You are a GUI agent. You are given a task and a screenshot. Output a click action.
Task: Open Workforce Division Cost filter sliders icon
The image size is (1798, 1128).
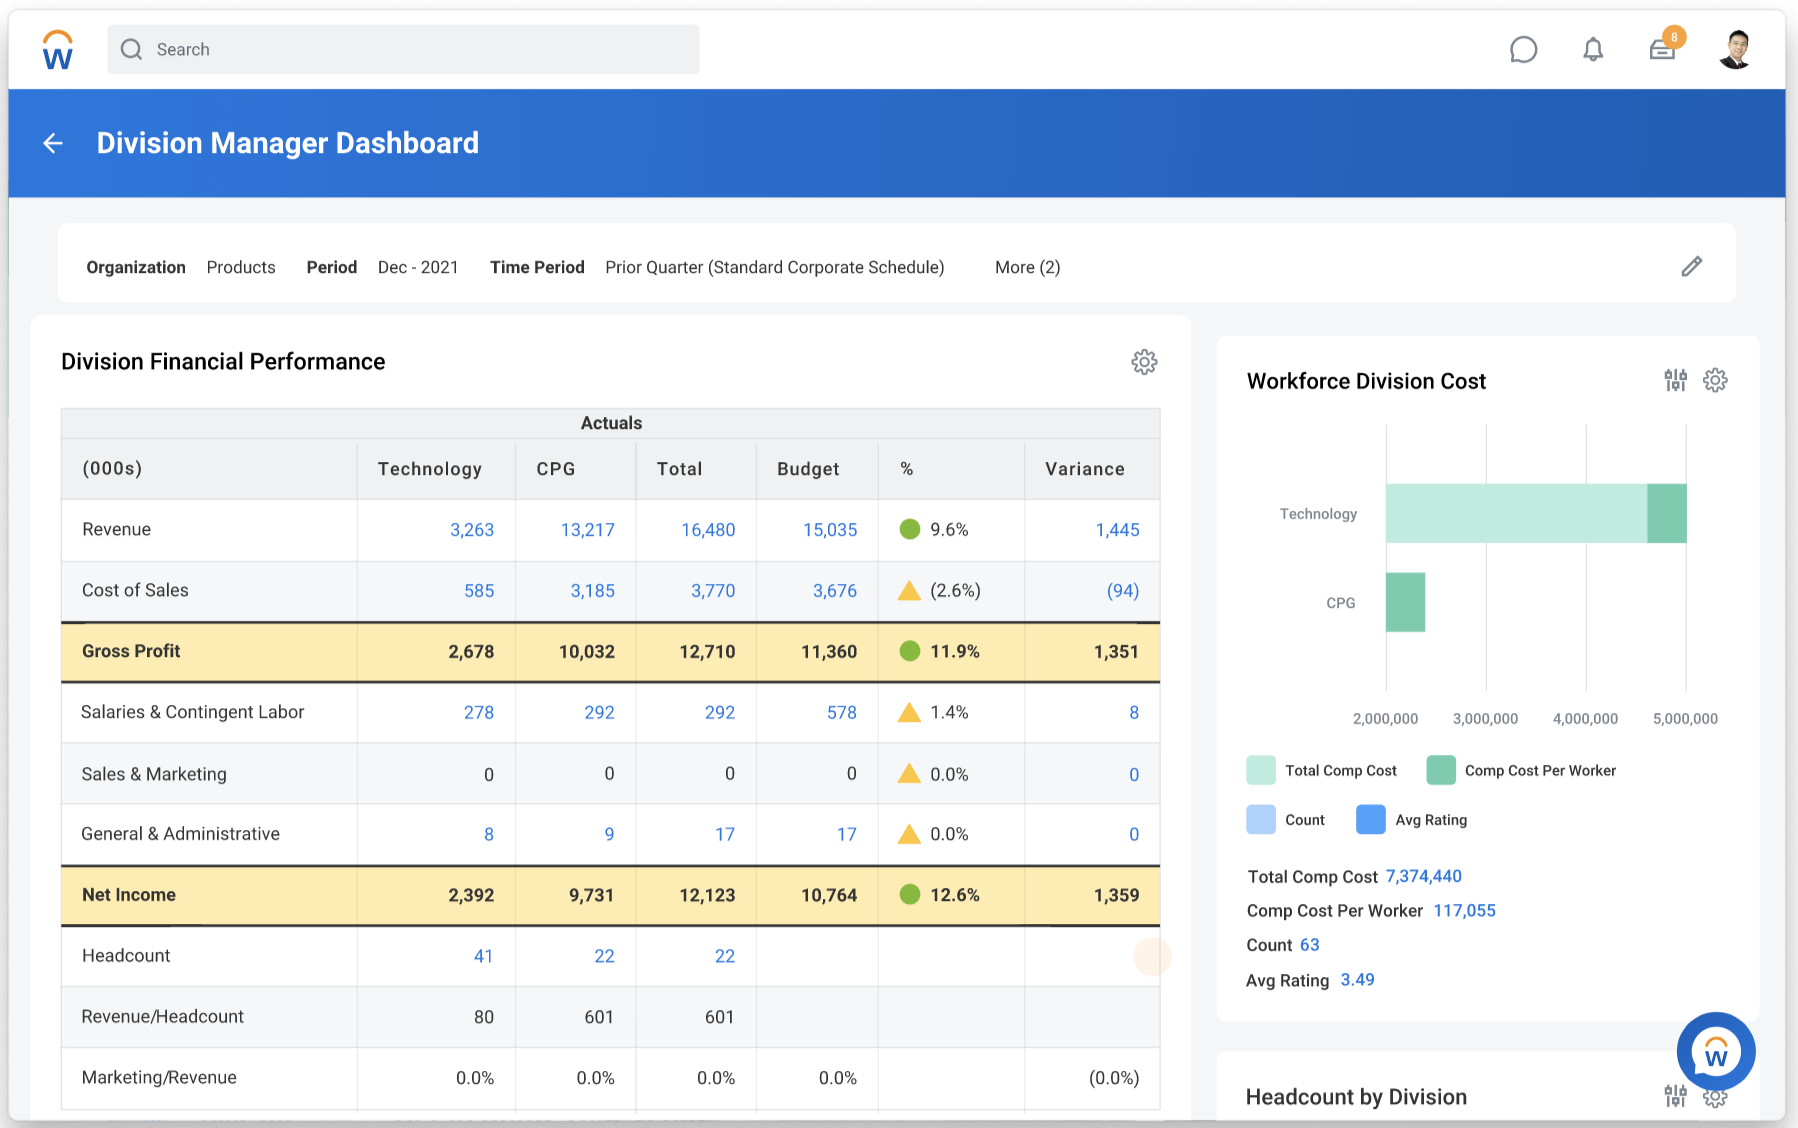pos(1675,381)
